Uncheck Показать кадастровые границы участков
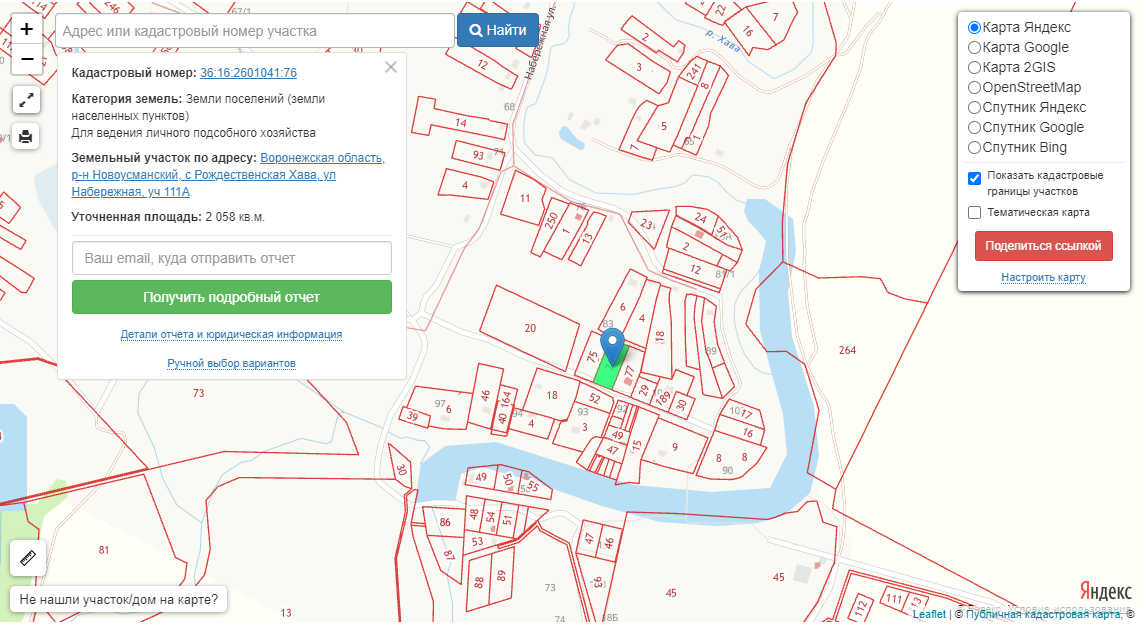Screen dimensions: 1148x630 [974, 178]
